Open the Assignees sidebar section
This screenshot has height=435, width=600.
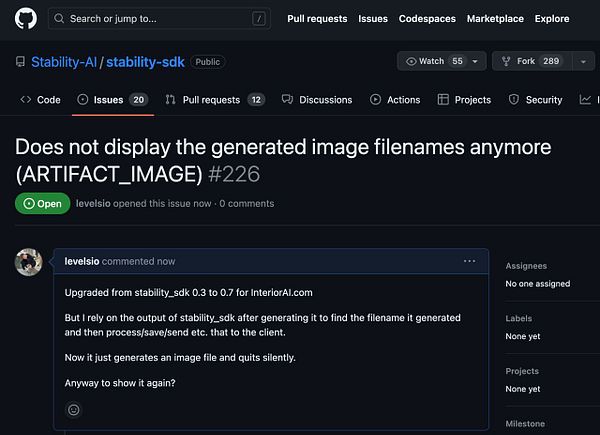[x=526, y=266]
